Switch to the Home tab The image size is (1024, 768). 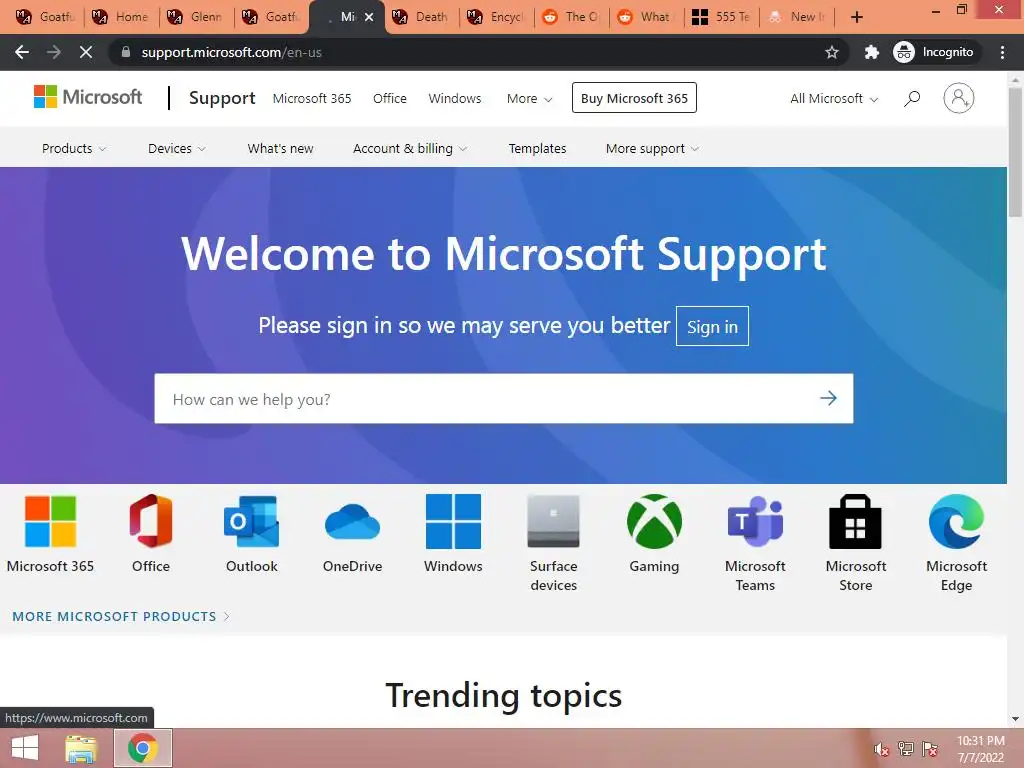(122, 17)
